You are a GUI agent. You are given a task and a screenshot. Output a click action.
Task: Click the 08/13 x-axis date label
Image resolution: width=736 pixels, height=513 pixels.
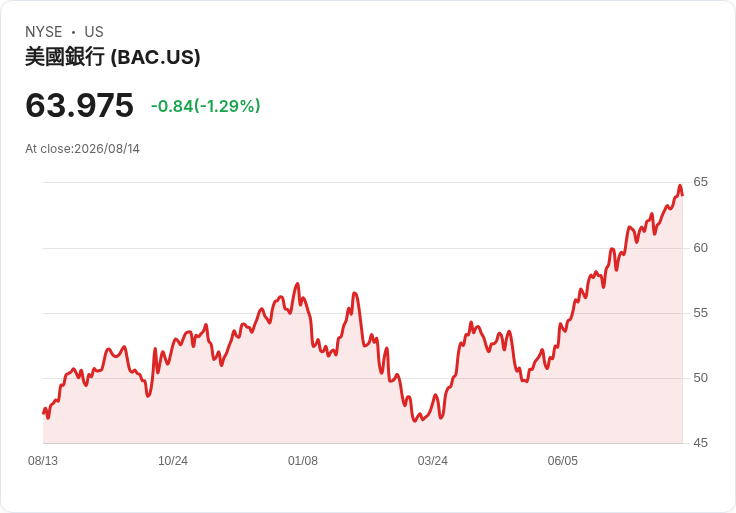pyautogui.click(x=43, y=461)
